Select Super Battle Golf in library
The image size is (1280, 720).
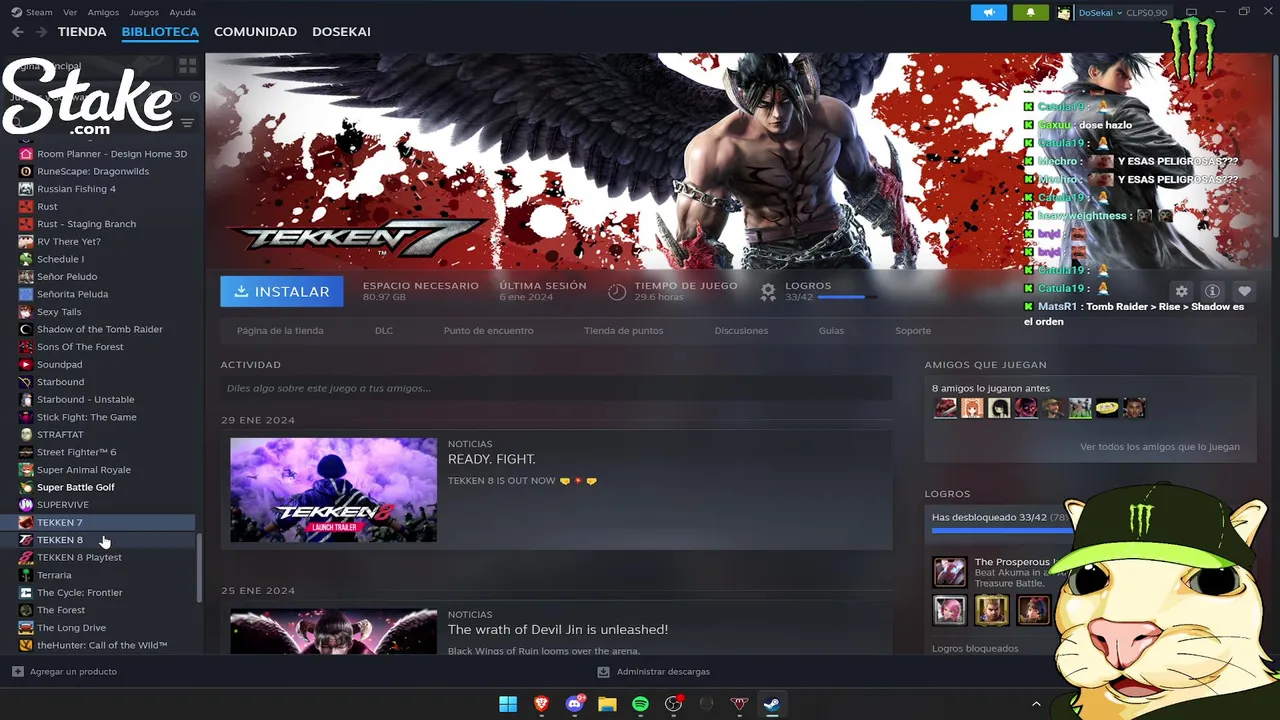coord(98,487)
